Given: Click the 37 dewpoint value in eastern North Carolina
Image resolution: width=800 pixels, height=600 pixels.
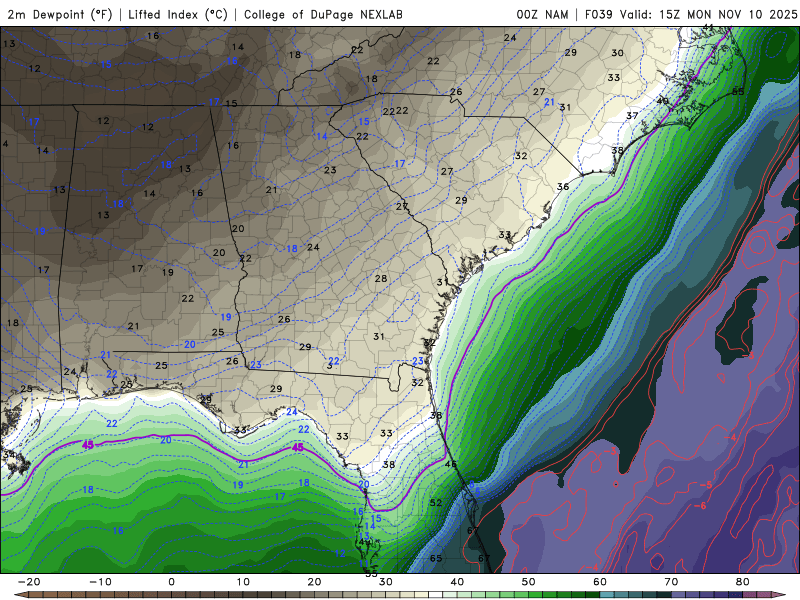Looking at the screenshot, I should pyautogui.click(x=632, y=116).
